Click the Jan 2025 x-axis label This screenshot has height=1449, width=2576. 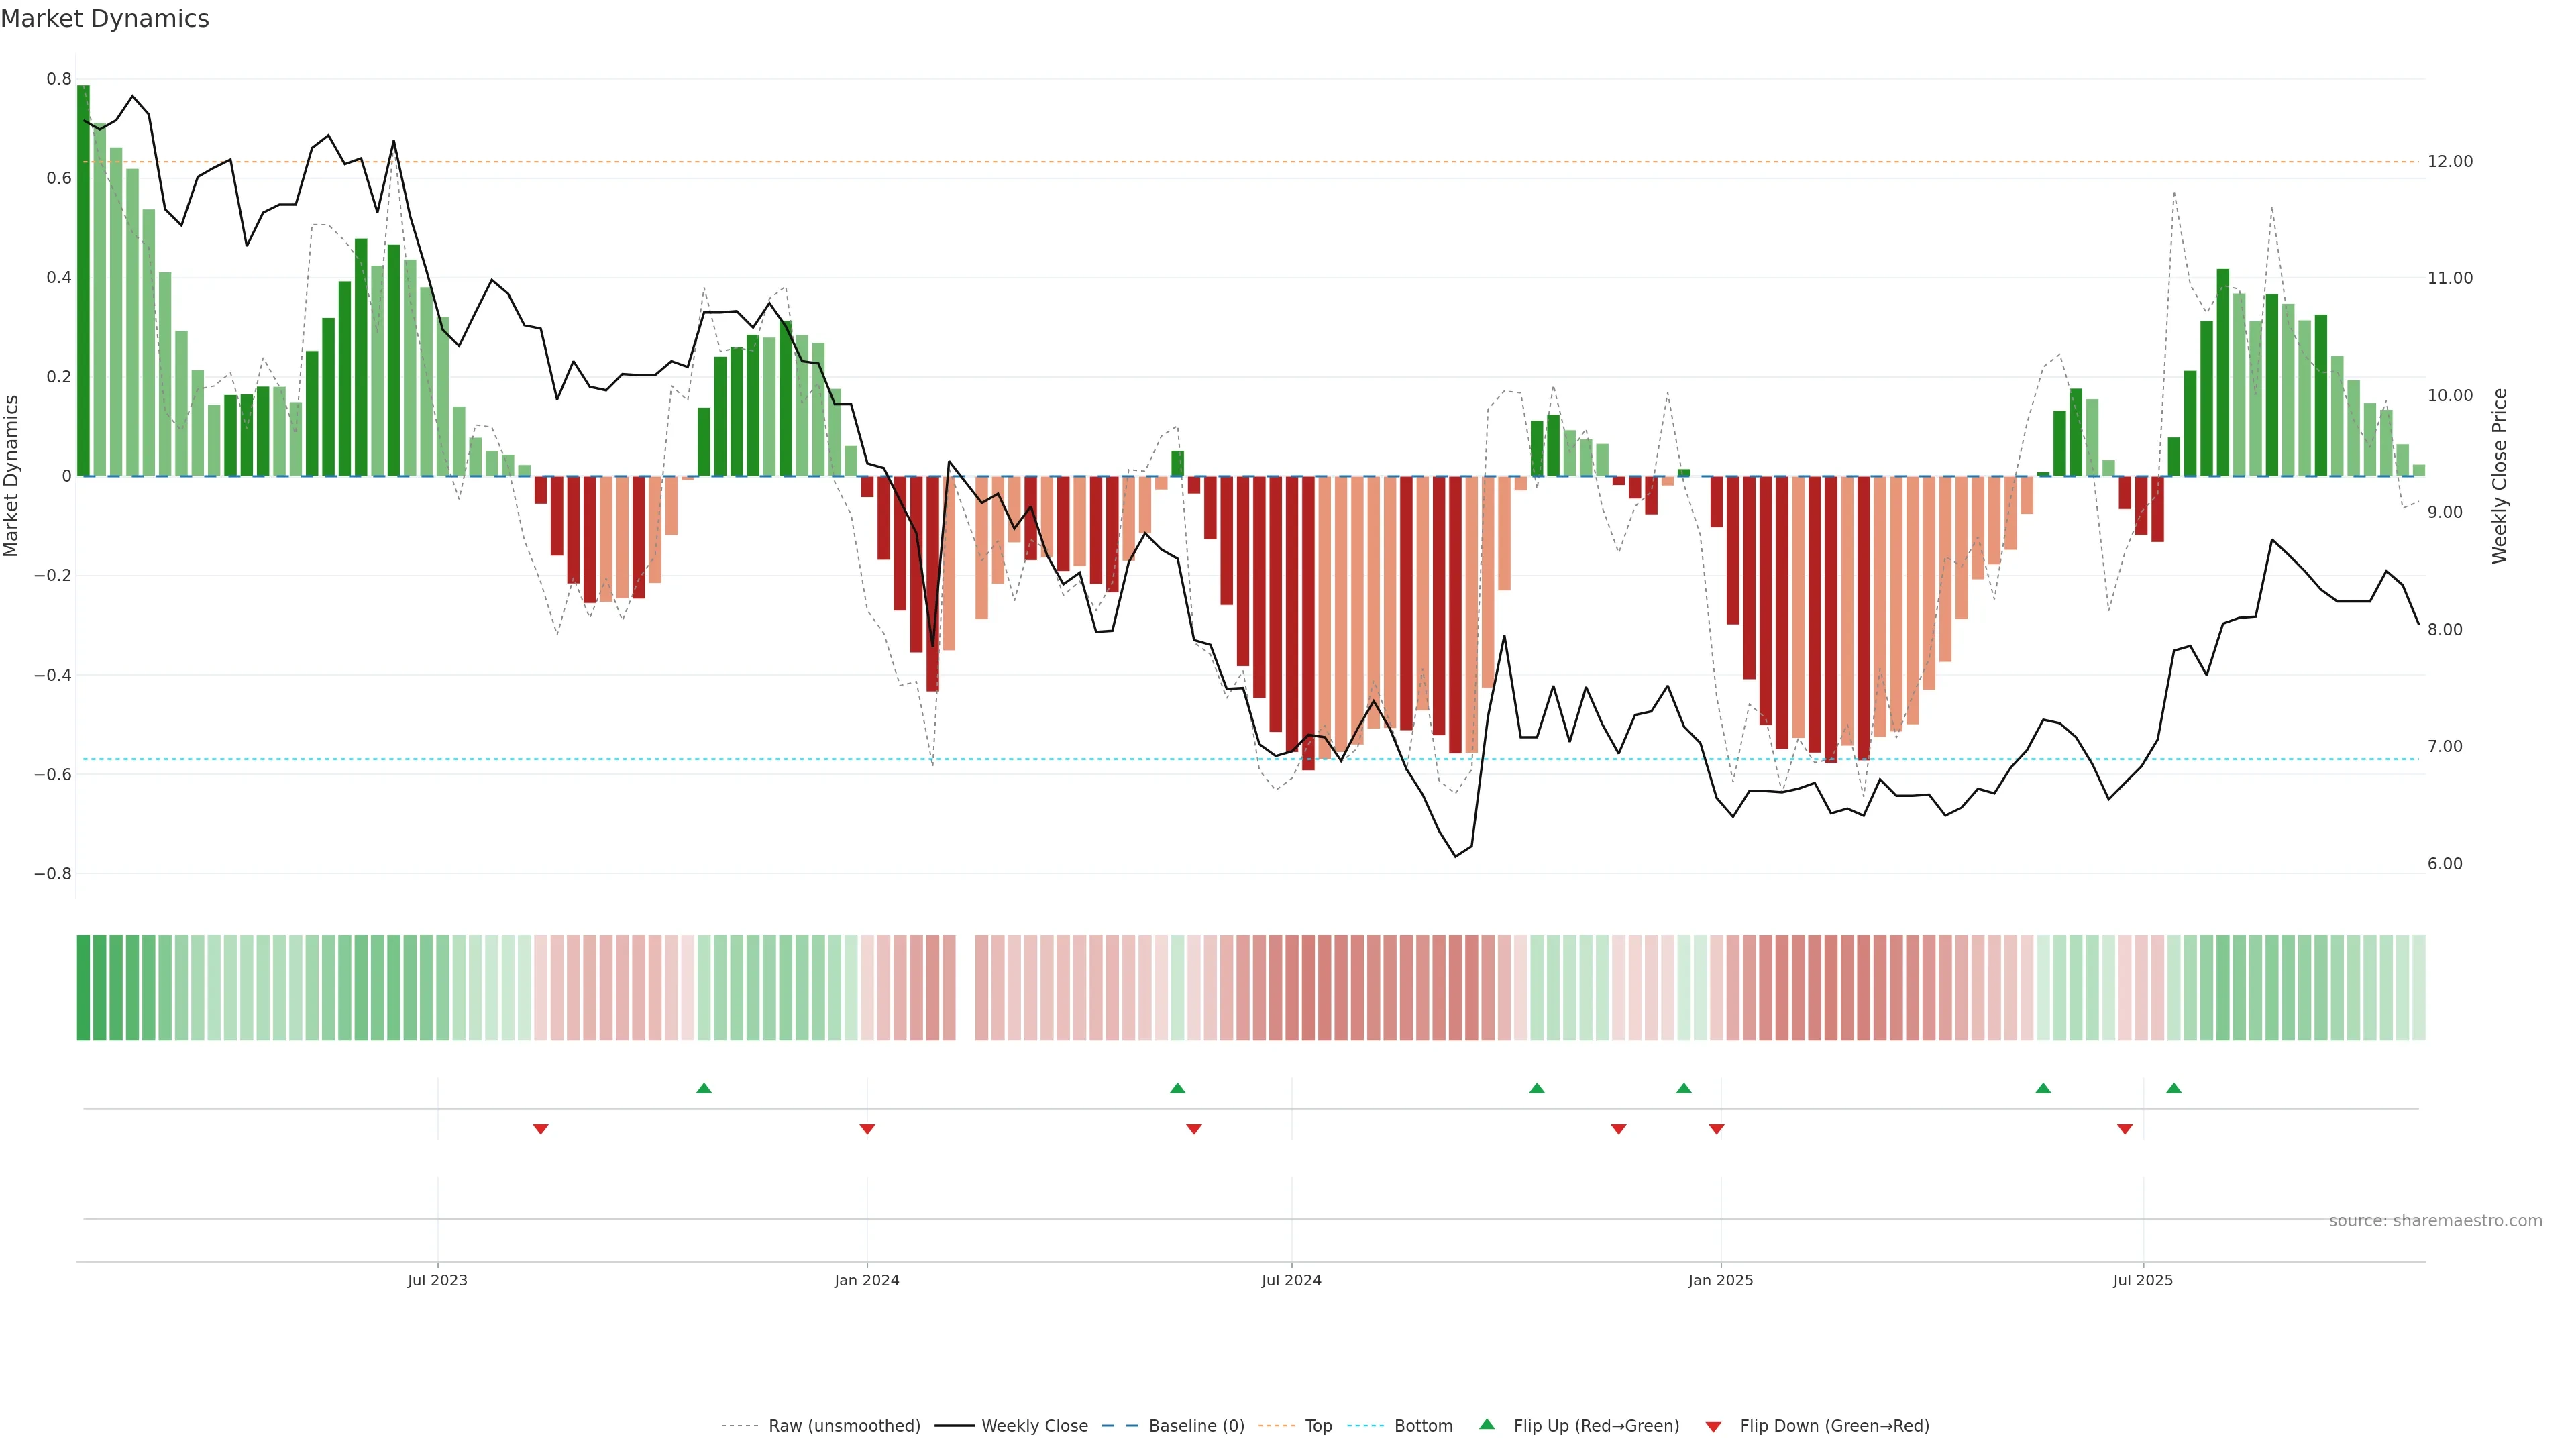pyautogui.click(x=1720, y=1280)
